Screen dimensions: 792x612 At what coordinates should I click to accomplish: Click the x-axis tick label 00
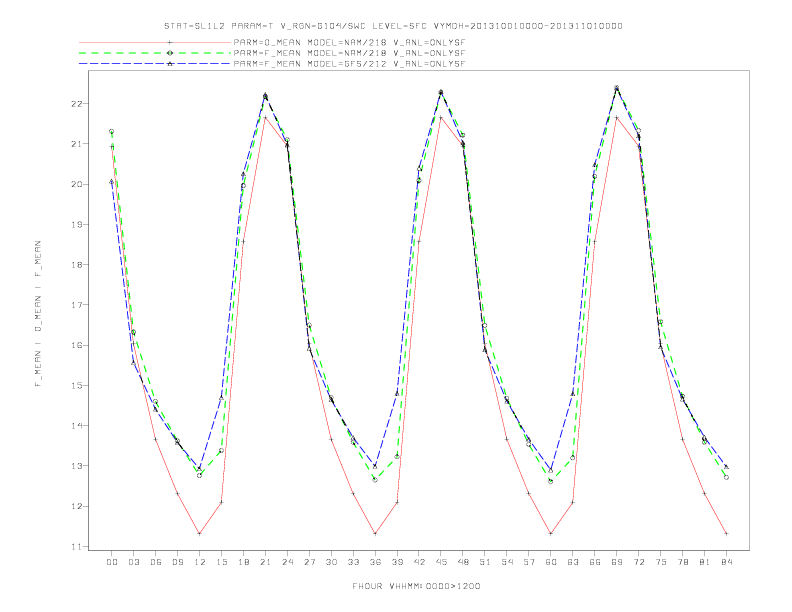(112, 562)
